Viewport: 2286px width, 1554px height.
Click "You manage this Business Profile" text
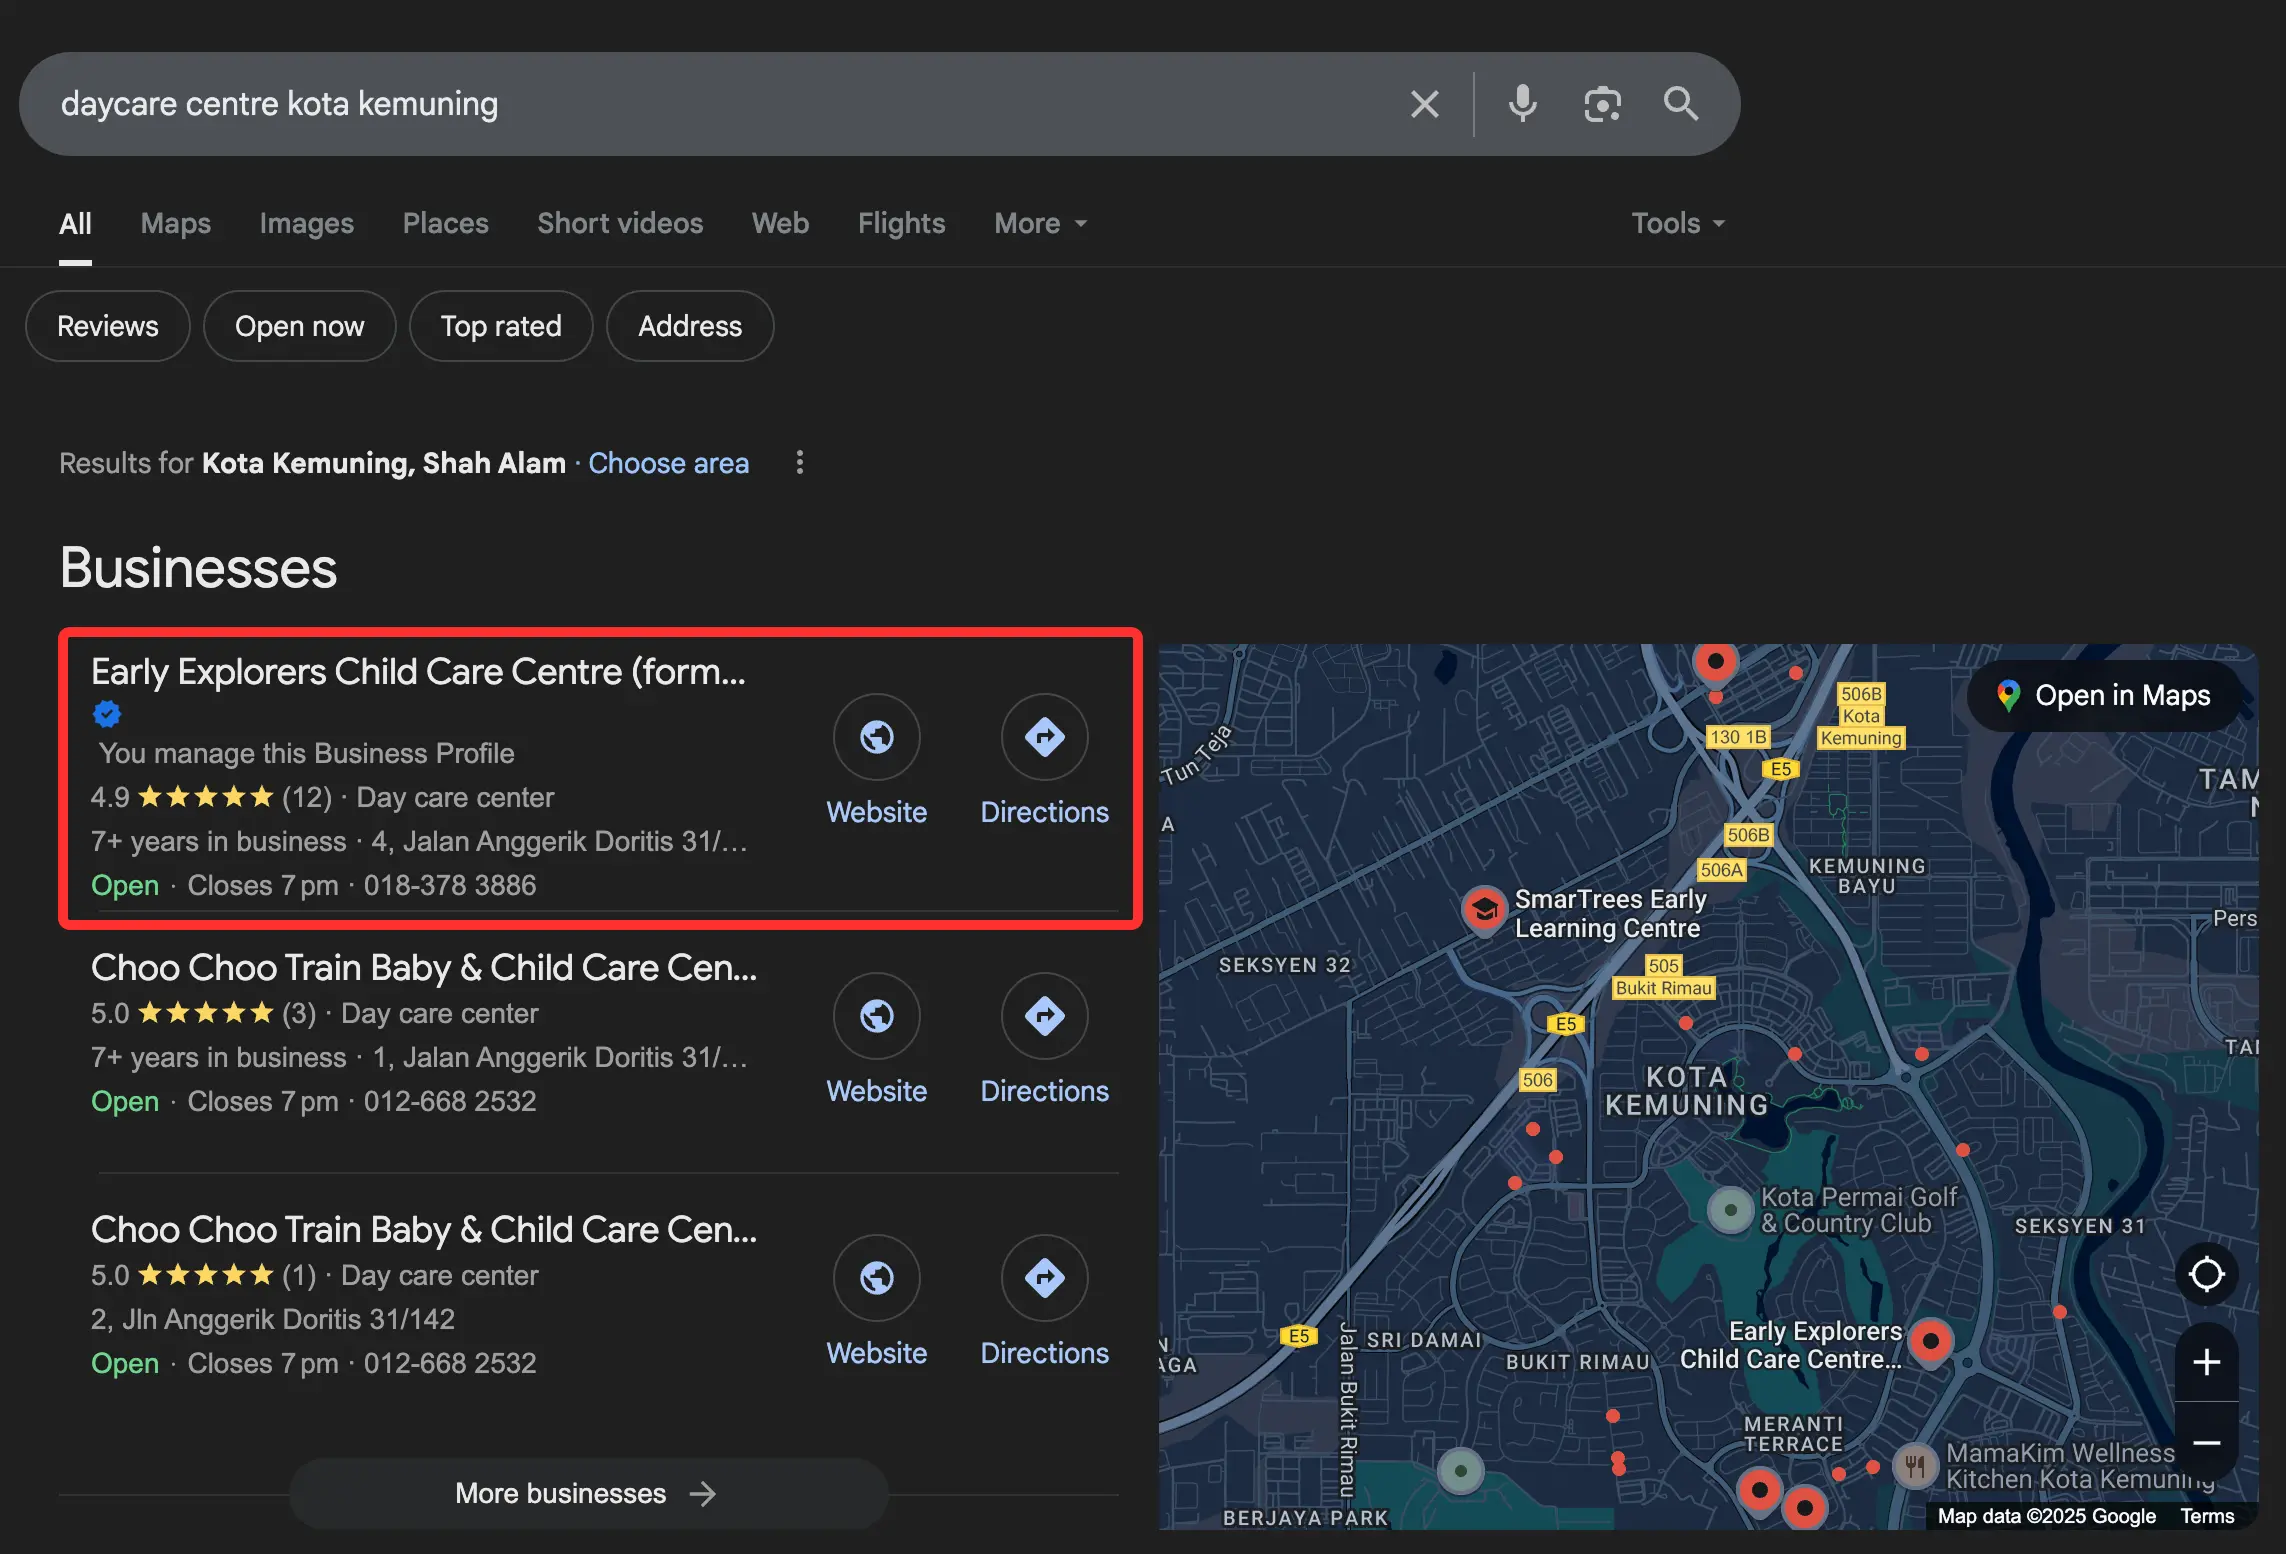tap(306, 754)
